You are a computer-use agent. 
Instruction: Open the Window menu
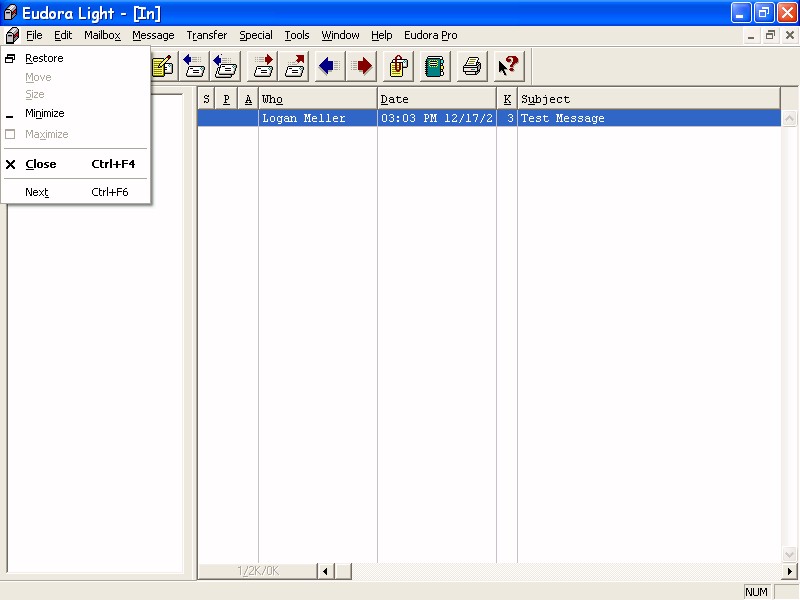pos(340,35)
